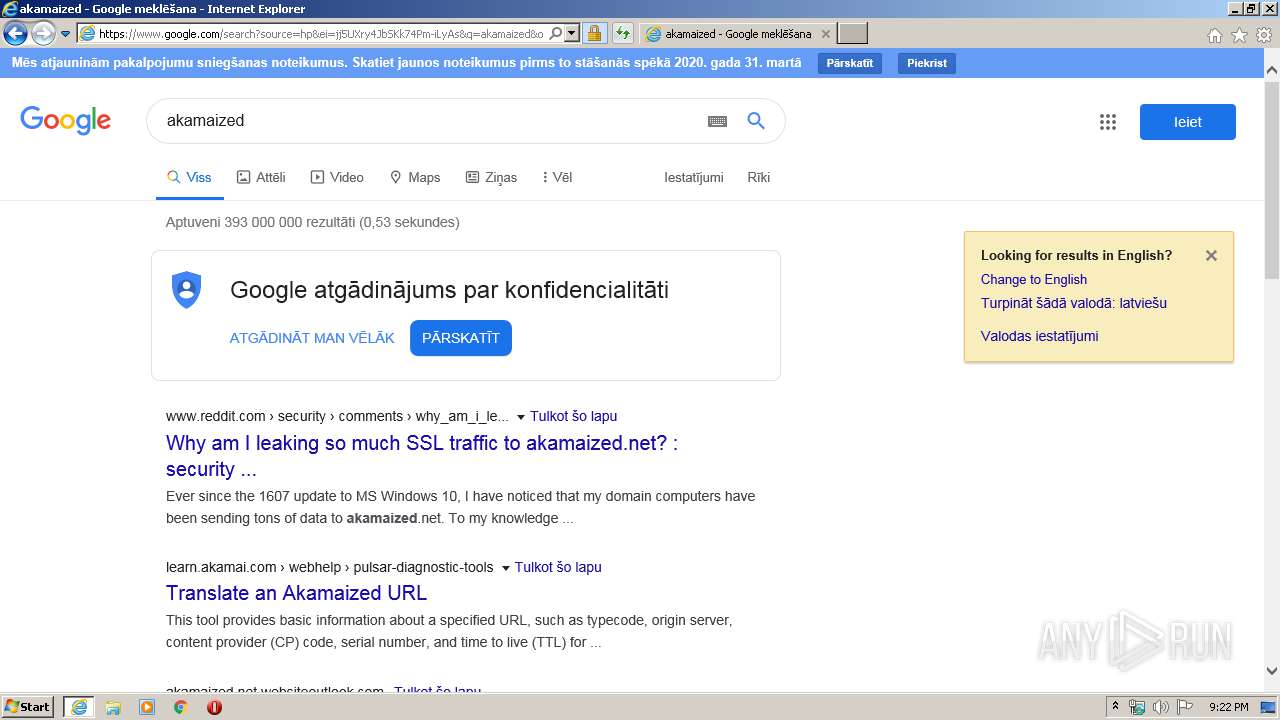
Task: Open File Explorer folder taskbar icon
Action: point(113,707)
